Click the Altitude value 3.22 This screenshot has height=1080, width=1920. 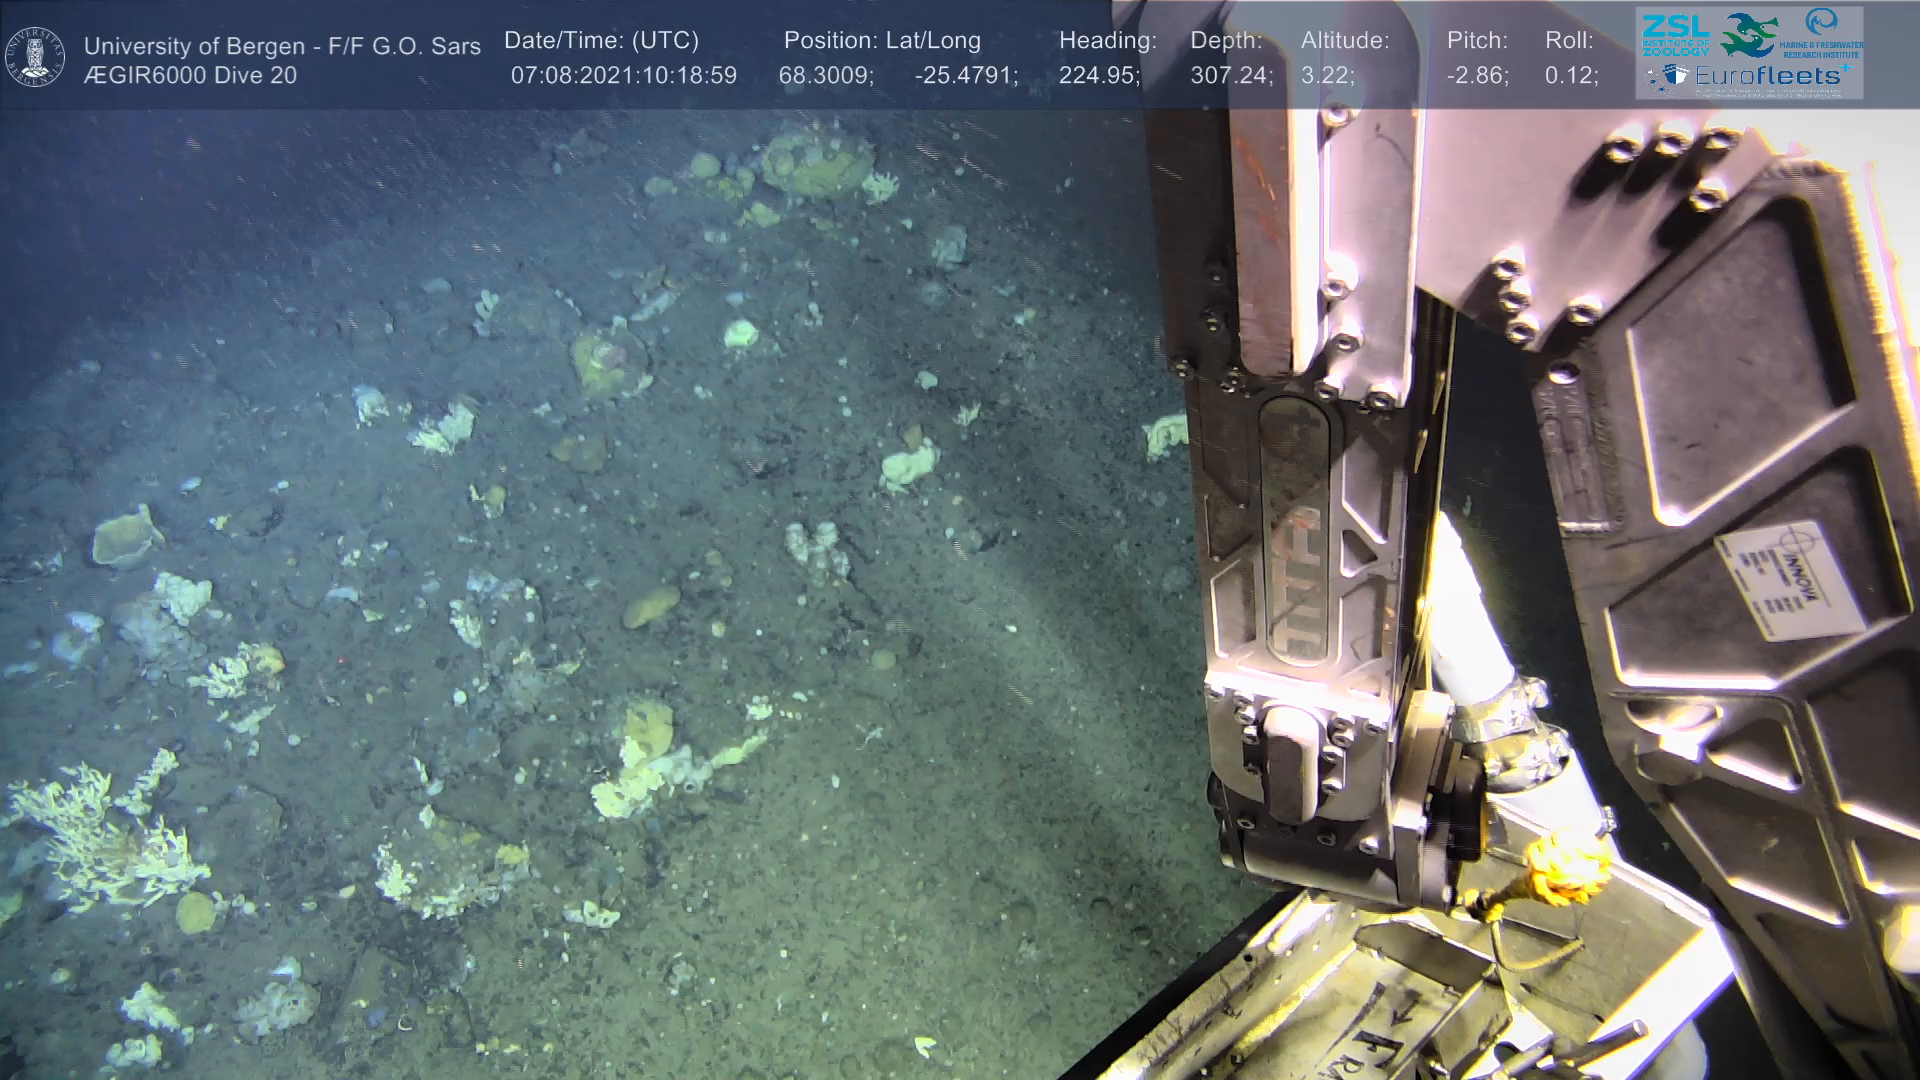tap(1327, 76)
